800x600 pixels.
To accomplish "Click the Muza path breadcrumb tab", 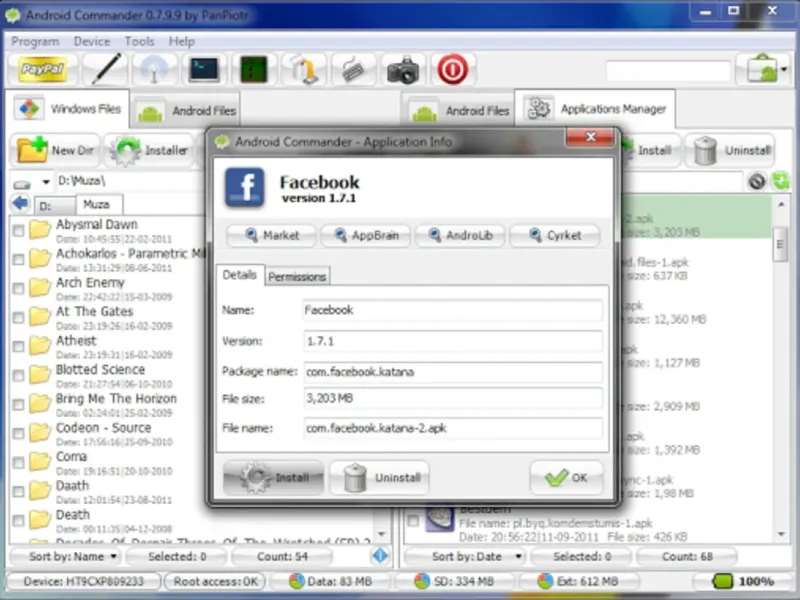I will tap(98, 205).
